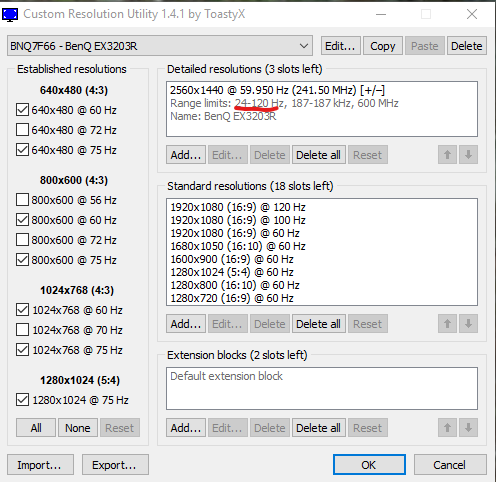Screen dimensions: 496x482
Task: Click up arrow under Extension blocks list
Action: coord(447,428)
